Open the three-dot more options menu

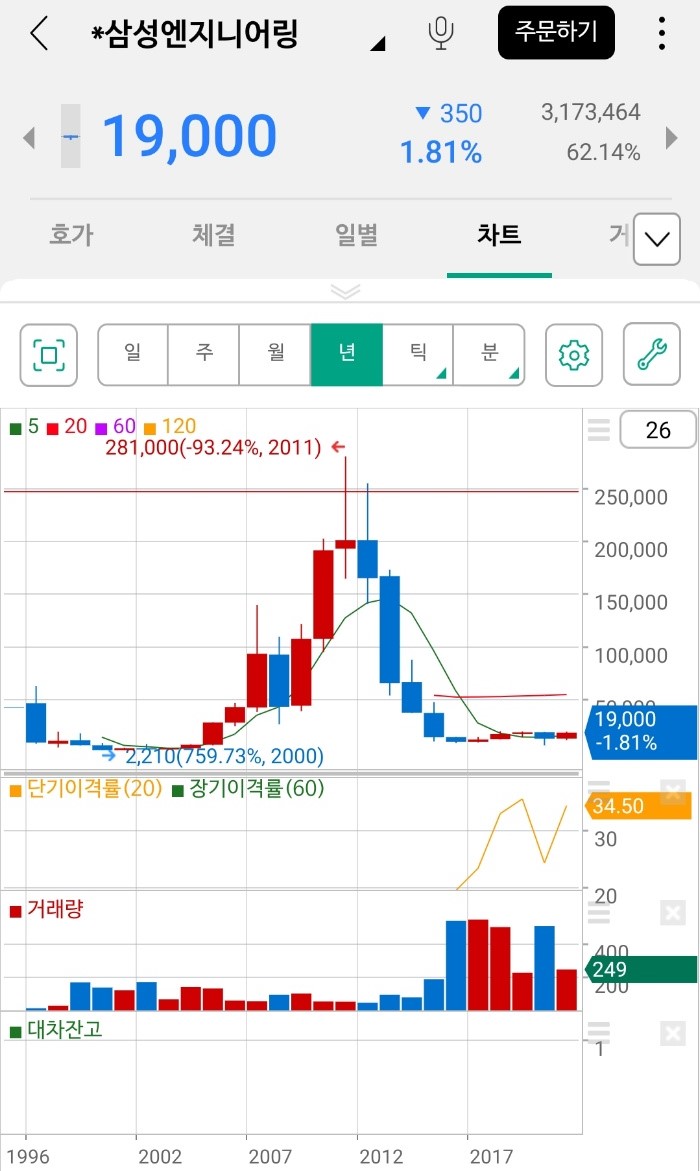[662, 34]
